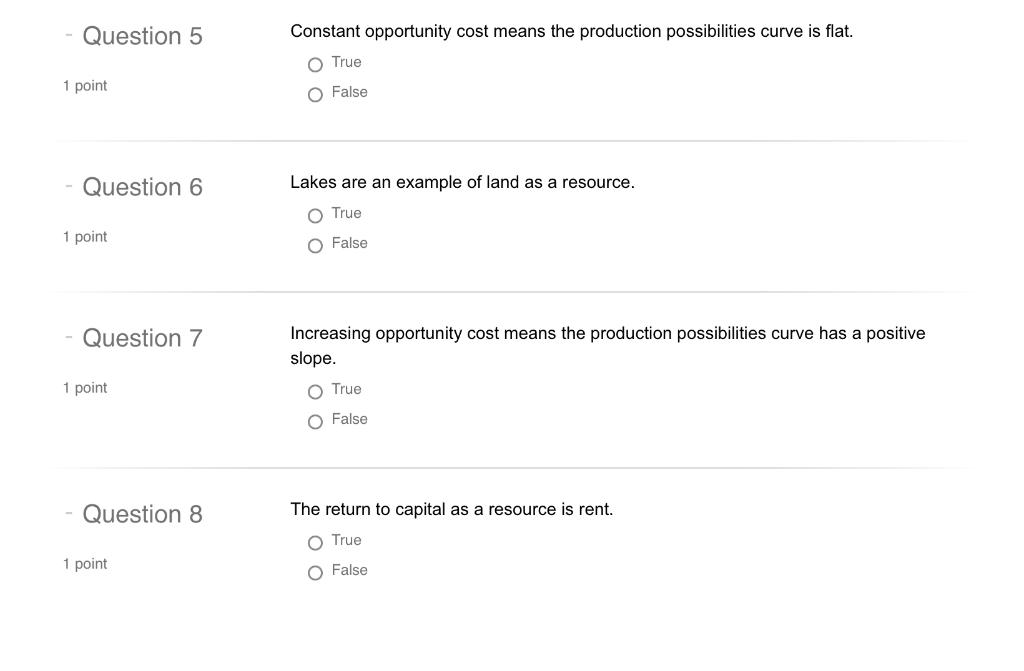Image resolution: width=1024 pixels, height=671 pixels.
Task: Click the Question 5 heading
Action: click(x=142, y=36)
